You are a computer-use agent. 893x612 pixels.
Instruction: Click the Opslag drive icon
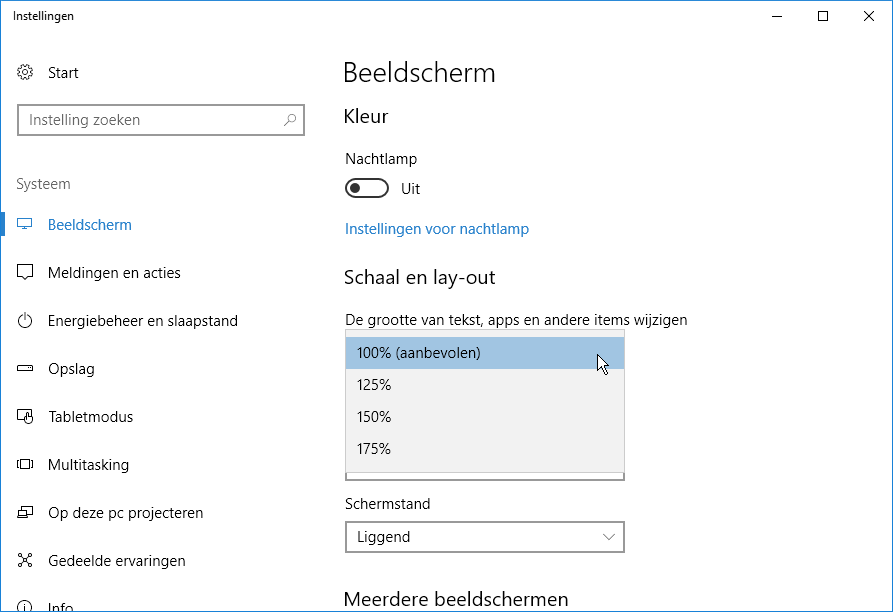coord(25,368)
